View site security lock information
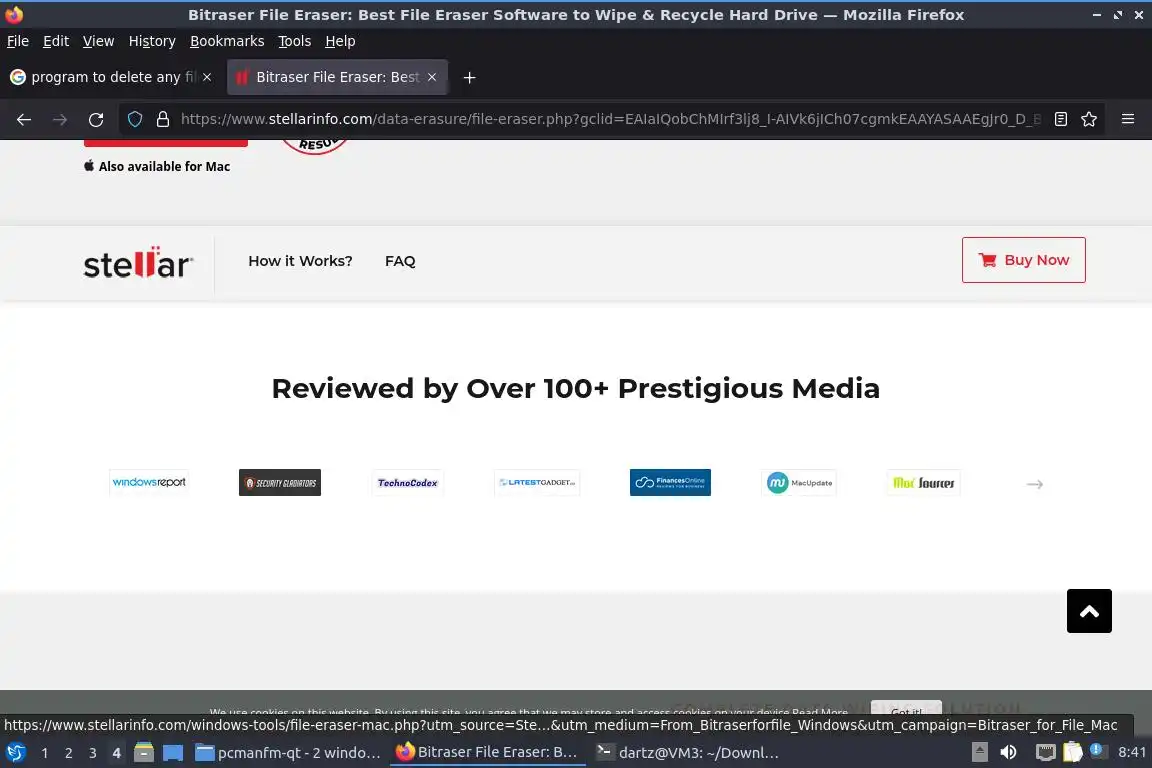Screen dimensions: 1152x768 click(x=162, y=119)
